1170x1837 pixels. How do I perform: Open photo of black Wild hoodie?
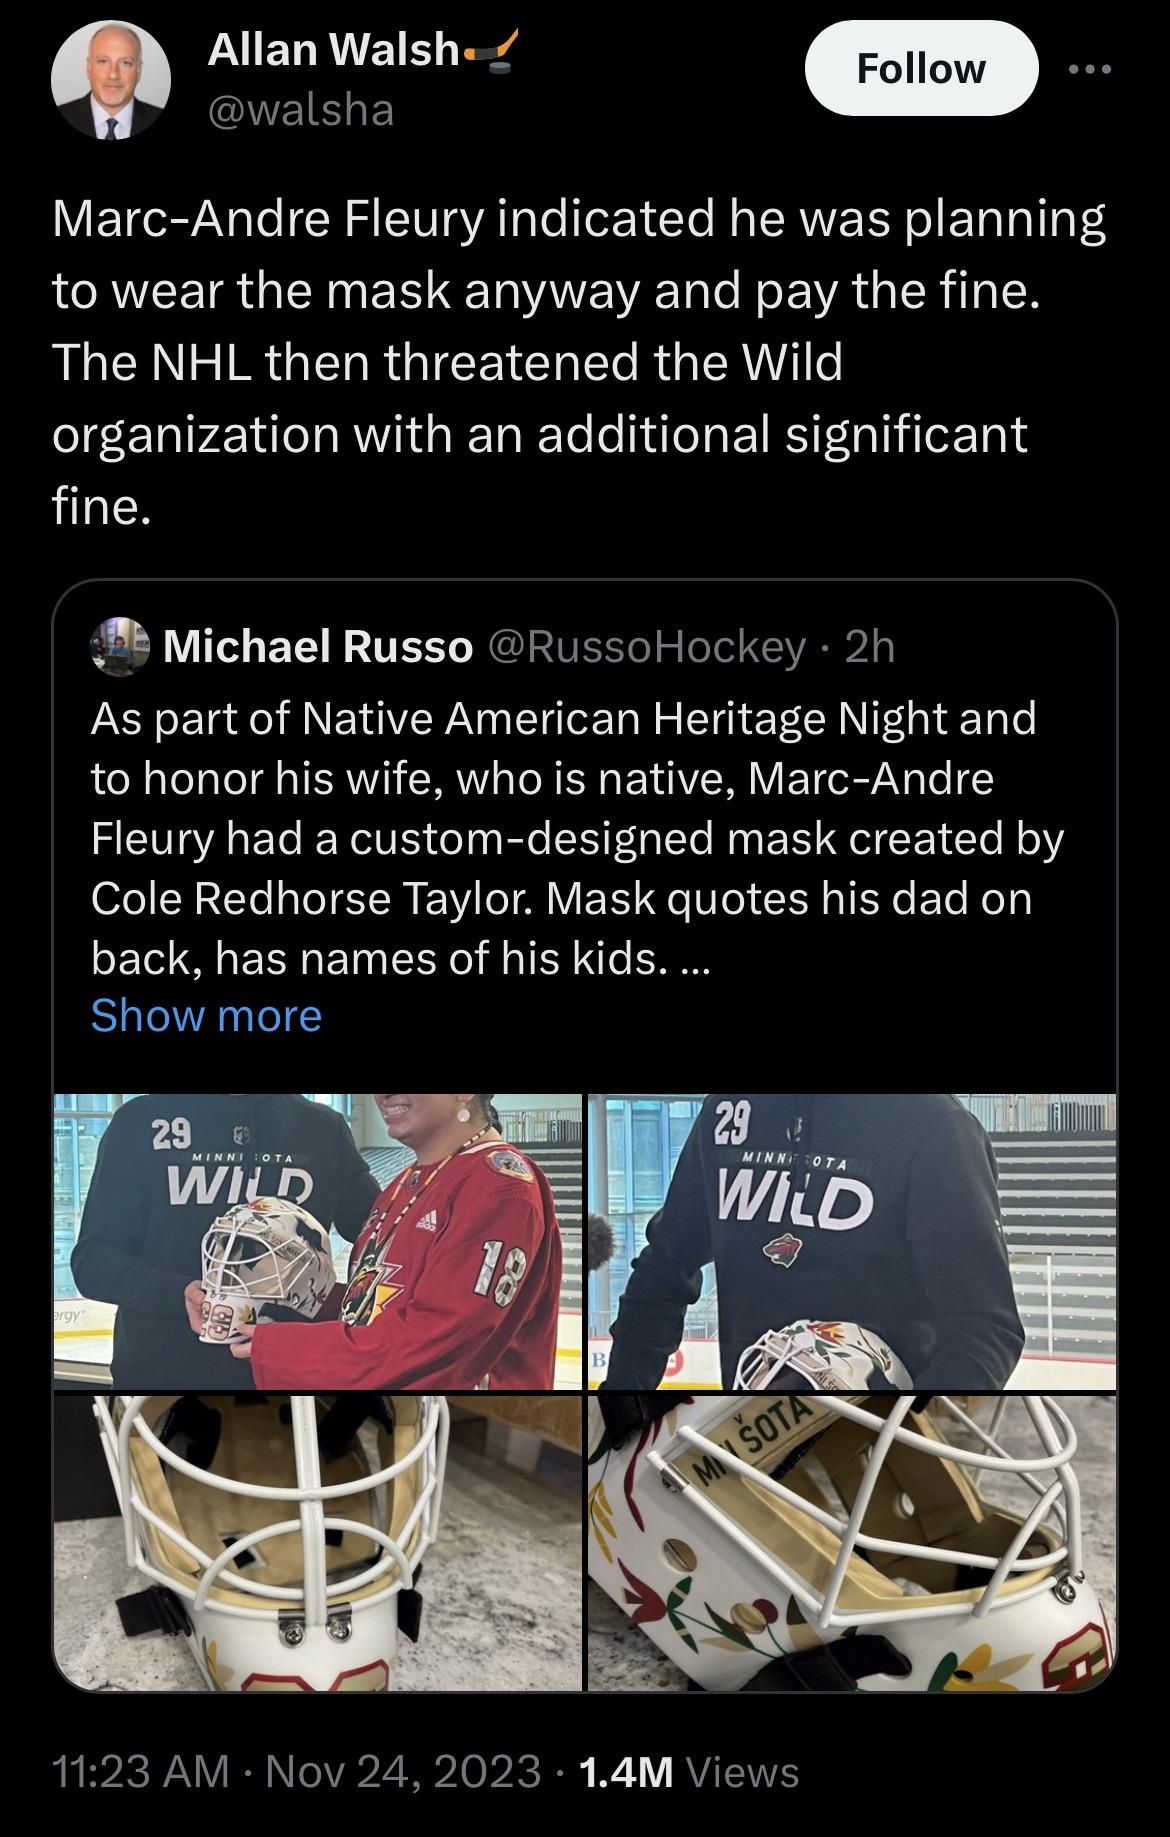(852, 1241)
